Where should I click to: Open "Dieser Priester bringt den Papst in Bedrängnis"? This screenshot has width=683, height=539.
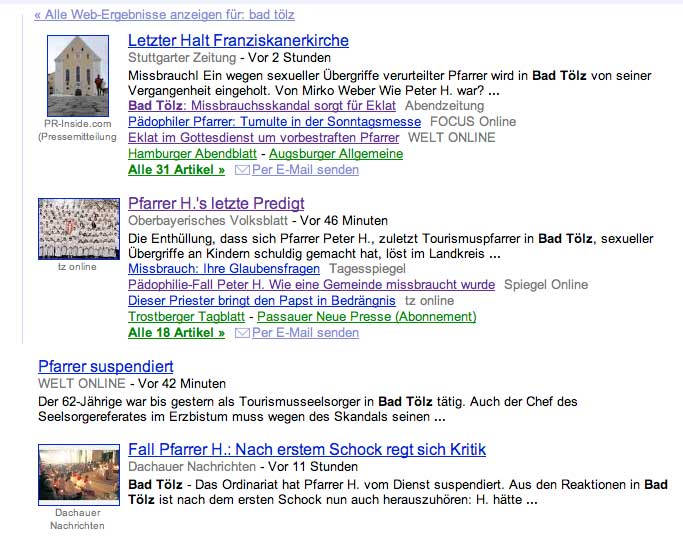click(263, 300)
